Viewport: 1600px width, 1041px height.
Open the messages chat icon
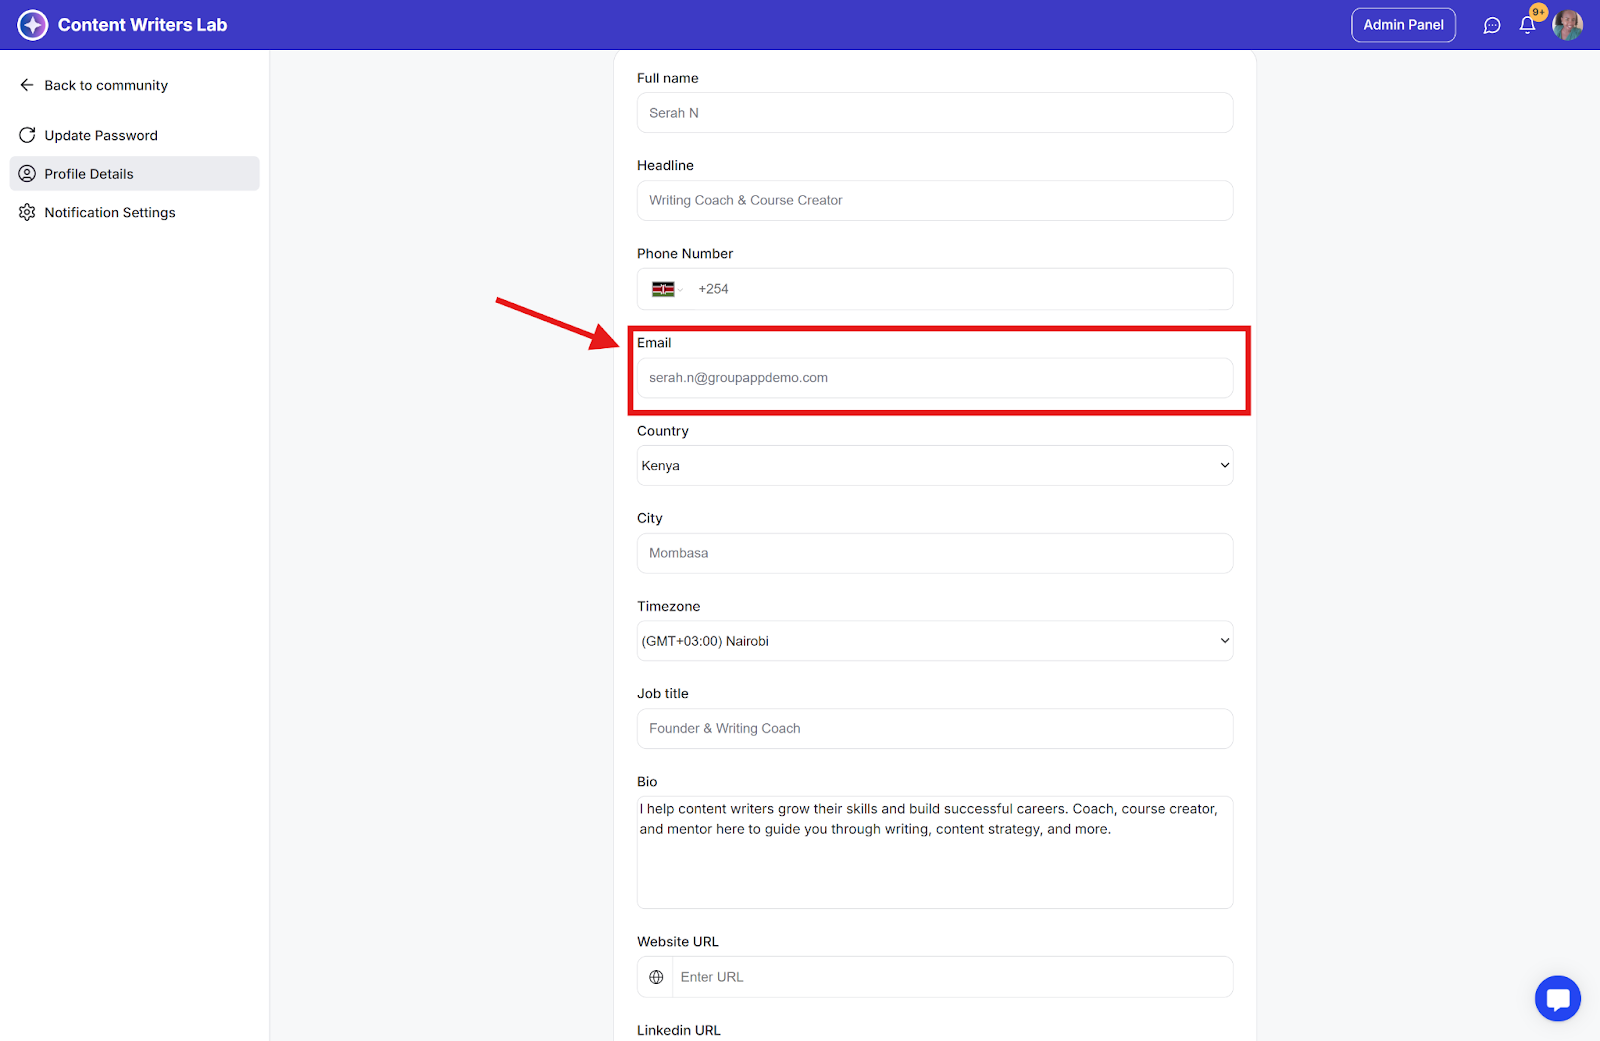click(1492, 25)
